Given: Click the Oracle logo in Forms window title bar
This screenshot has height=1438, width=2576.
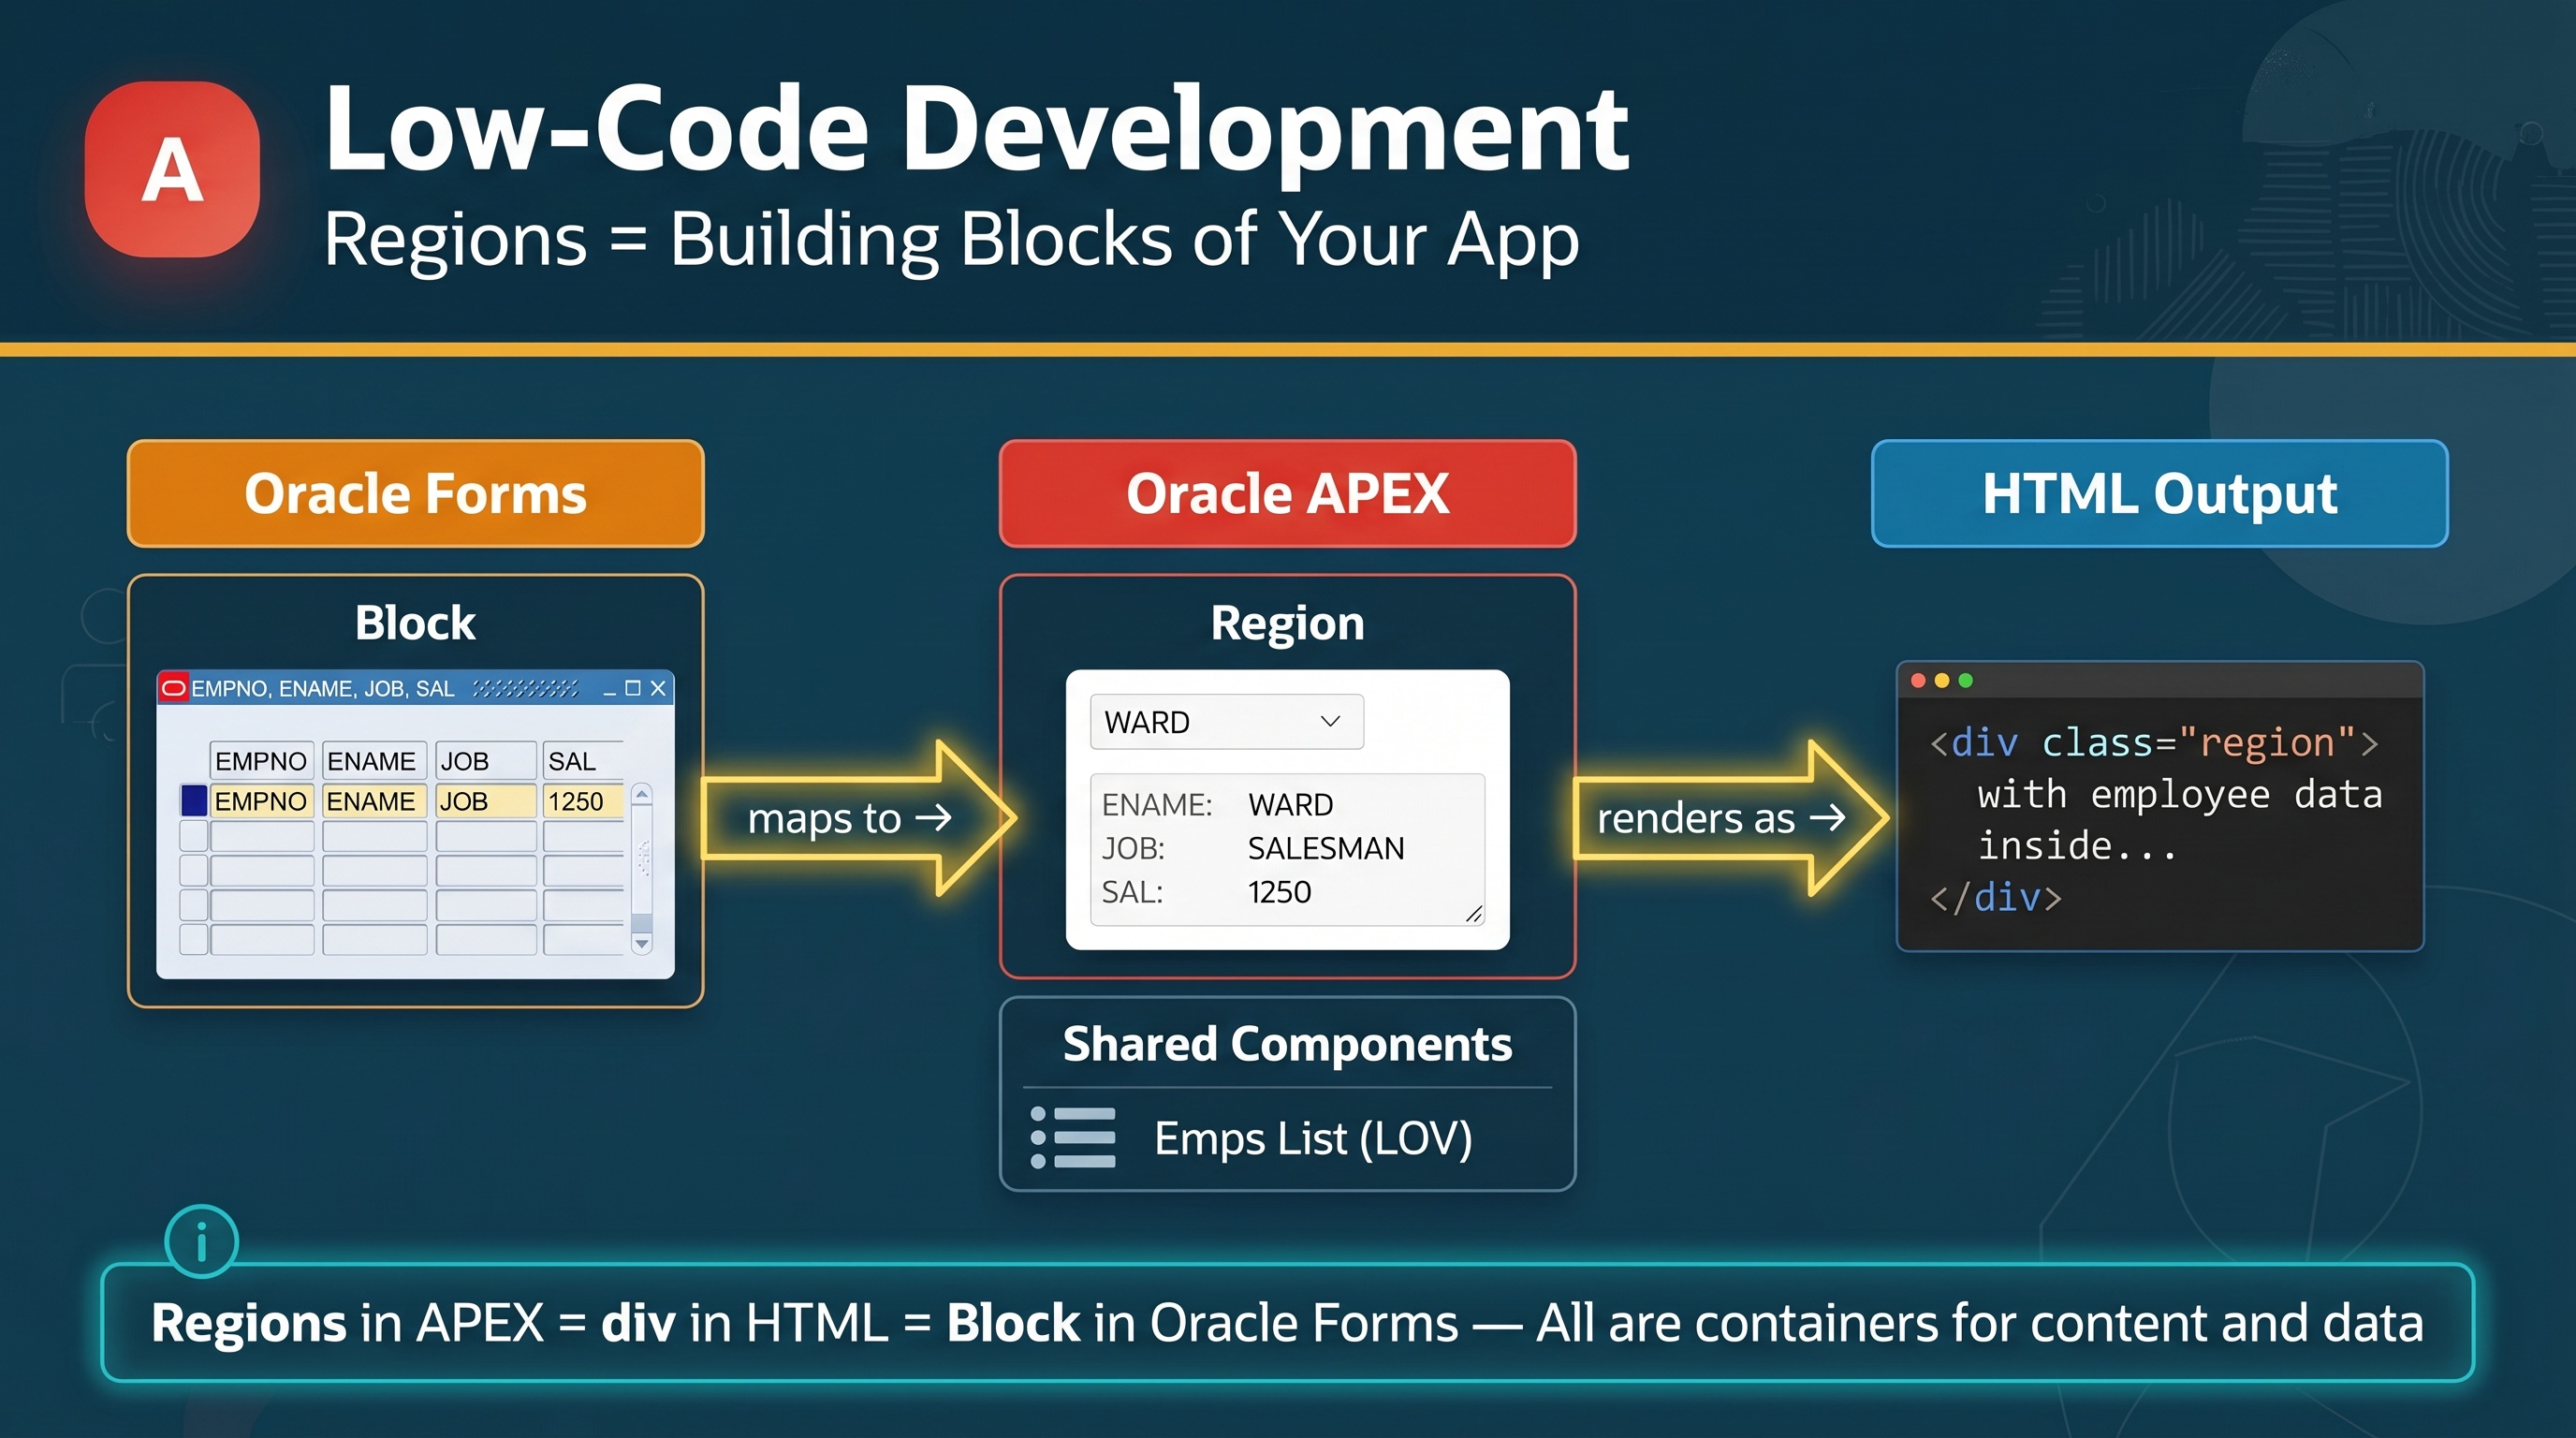Looking at the screenshot, I should (x=174, y=688).
